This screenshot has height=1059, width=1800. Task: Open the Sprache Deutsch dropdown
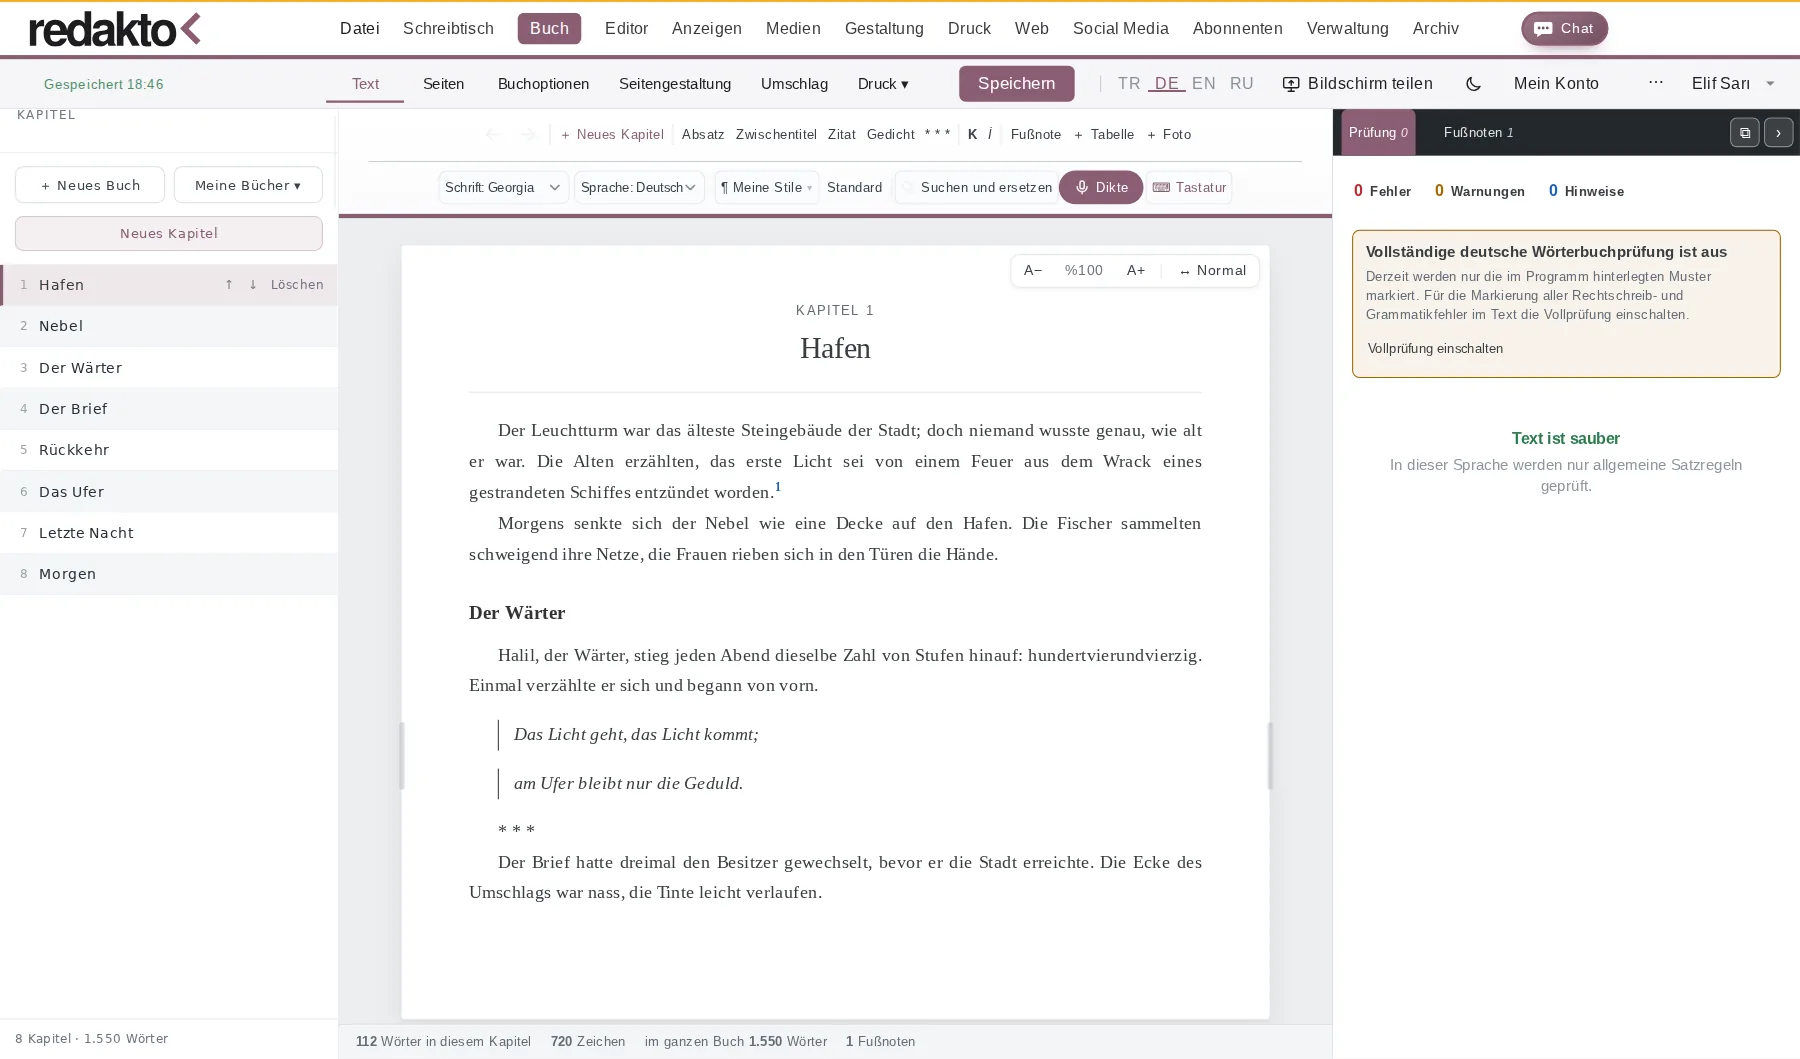coord(639,187)
